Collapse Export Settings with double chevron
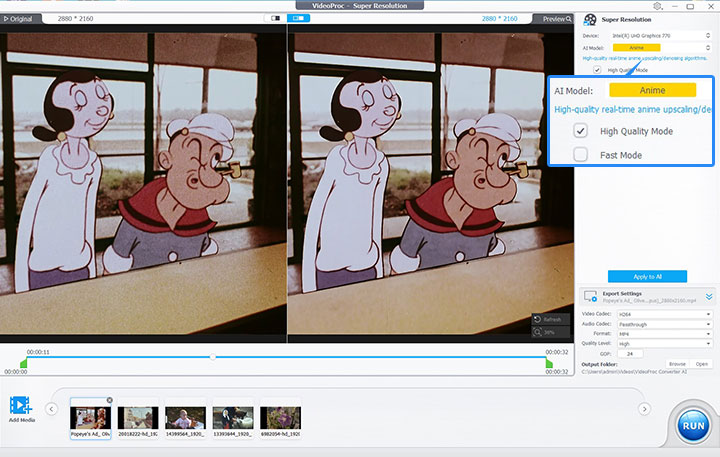Screen dimensions: 720x457 point(709,297)
